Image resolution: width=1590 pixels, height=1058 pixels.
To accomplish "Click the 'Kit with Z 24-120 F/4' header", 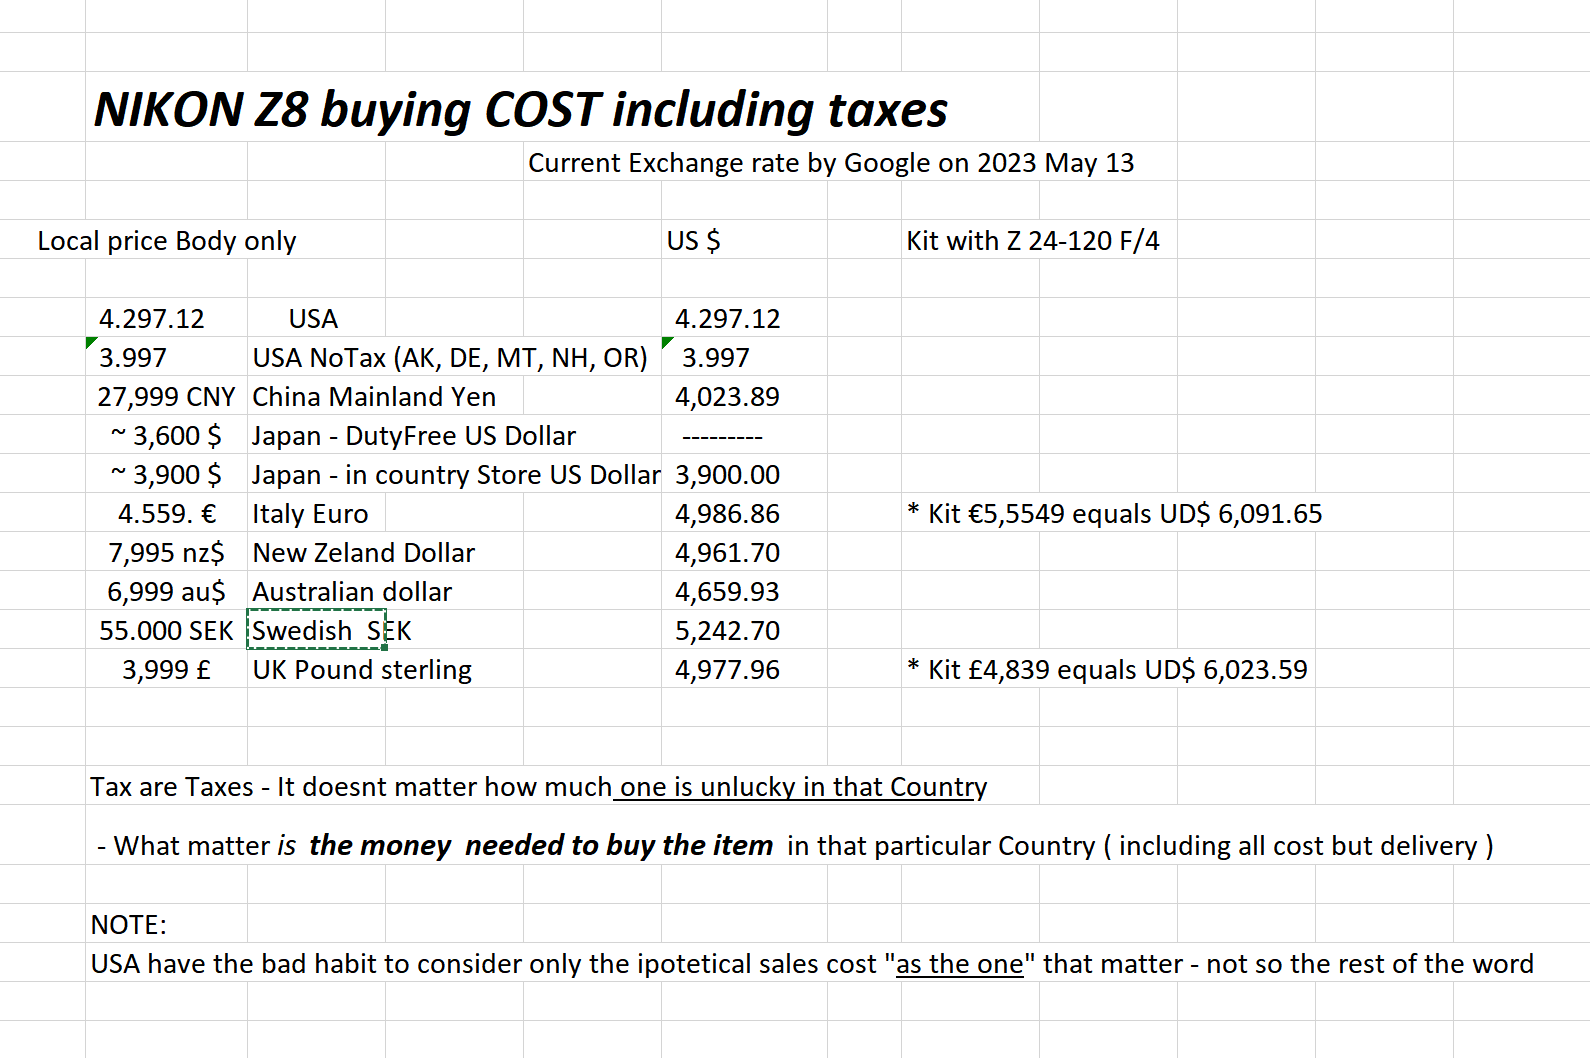I will [x=1032, y=241].
